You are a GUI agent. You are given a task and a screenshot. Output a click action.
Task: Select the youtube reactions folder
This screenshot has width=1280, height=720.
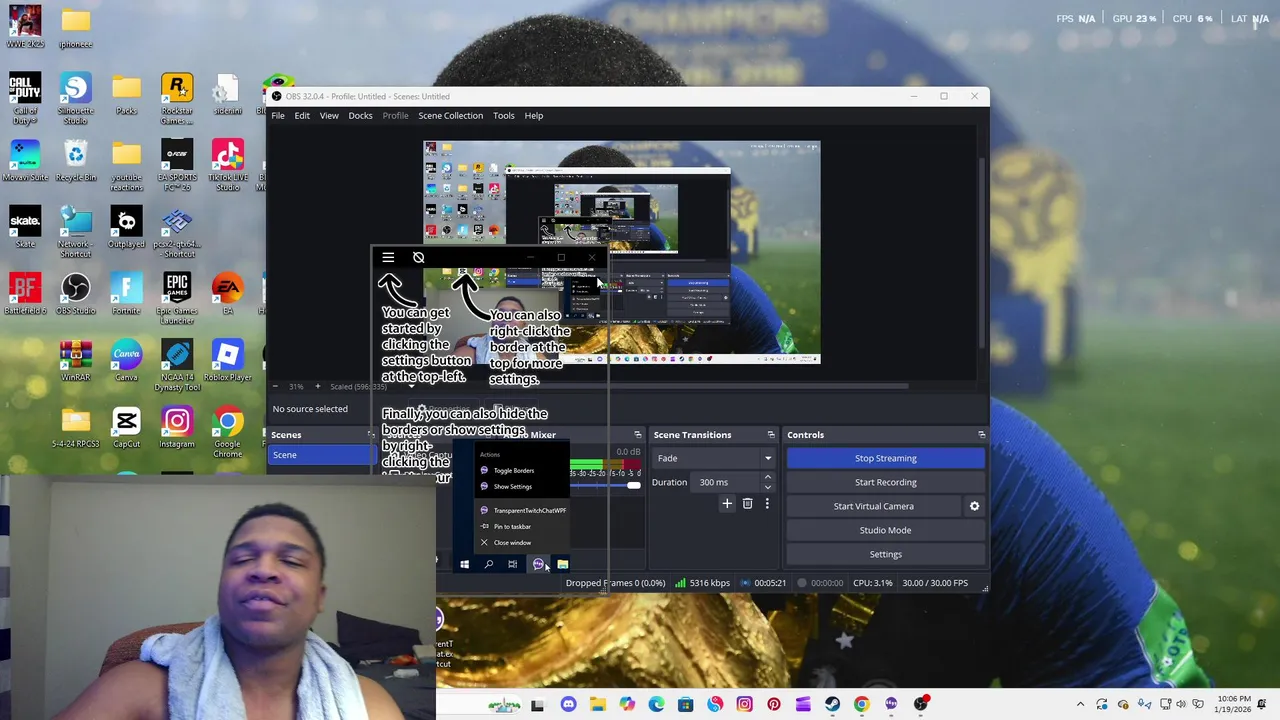126,165
